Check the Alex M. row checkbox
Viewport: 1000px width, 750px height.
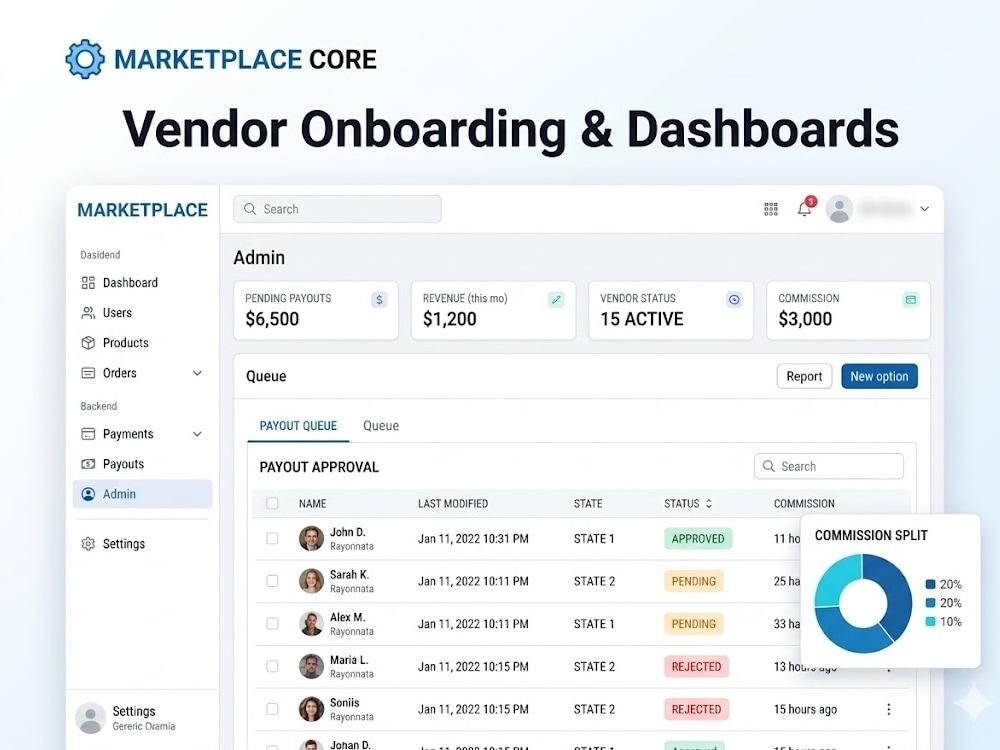(272, 624)
